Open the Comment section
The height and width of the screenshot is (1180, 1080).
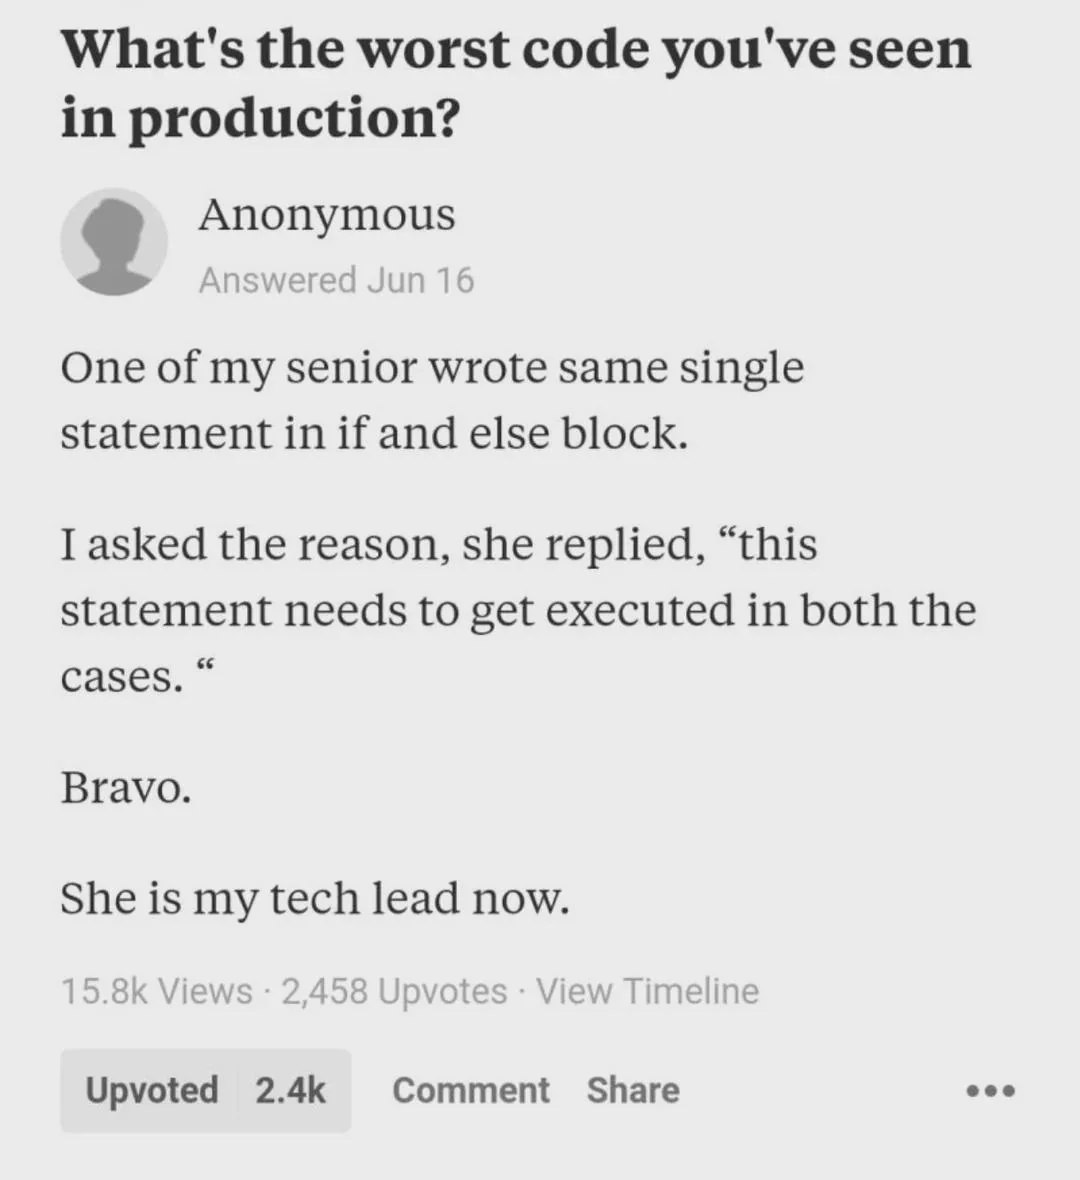tap(470, 1090)
